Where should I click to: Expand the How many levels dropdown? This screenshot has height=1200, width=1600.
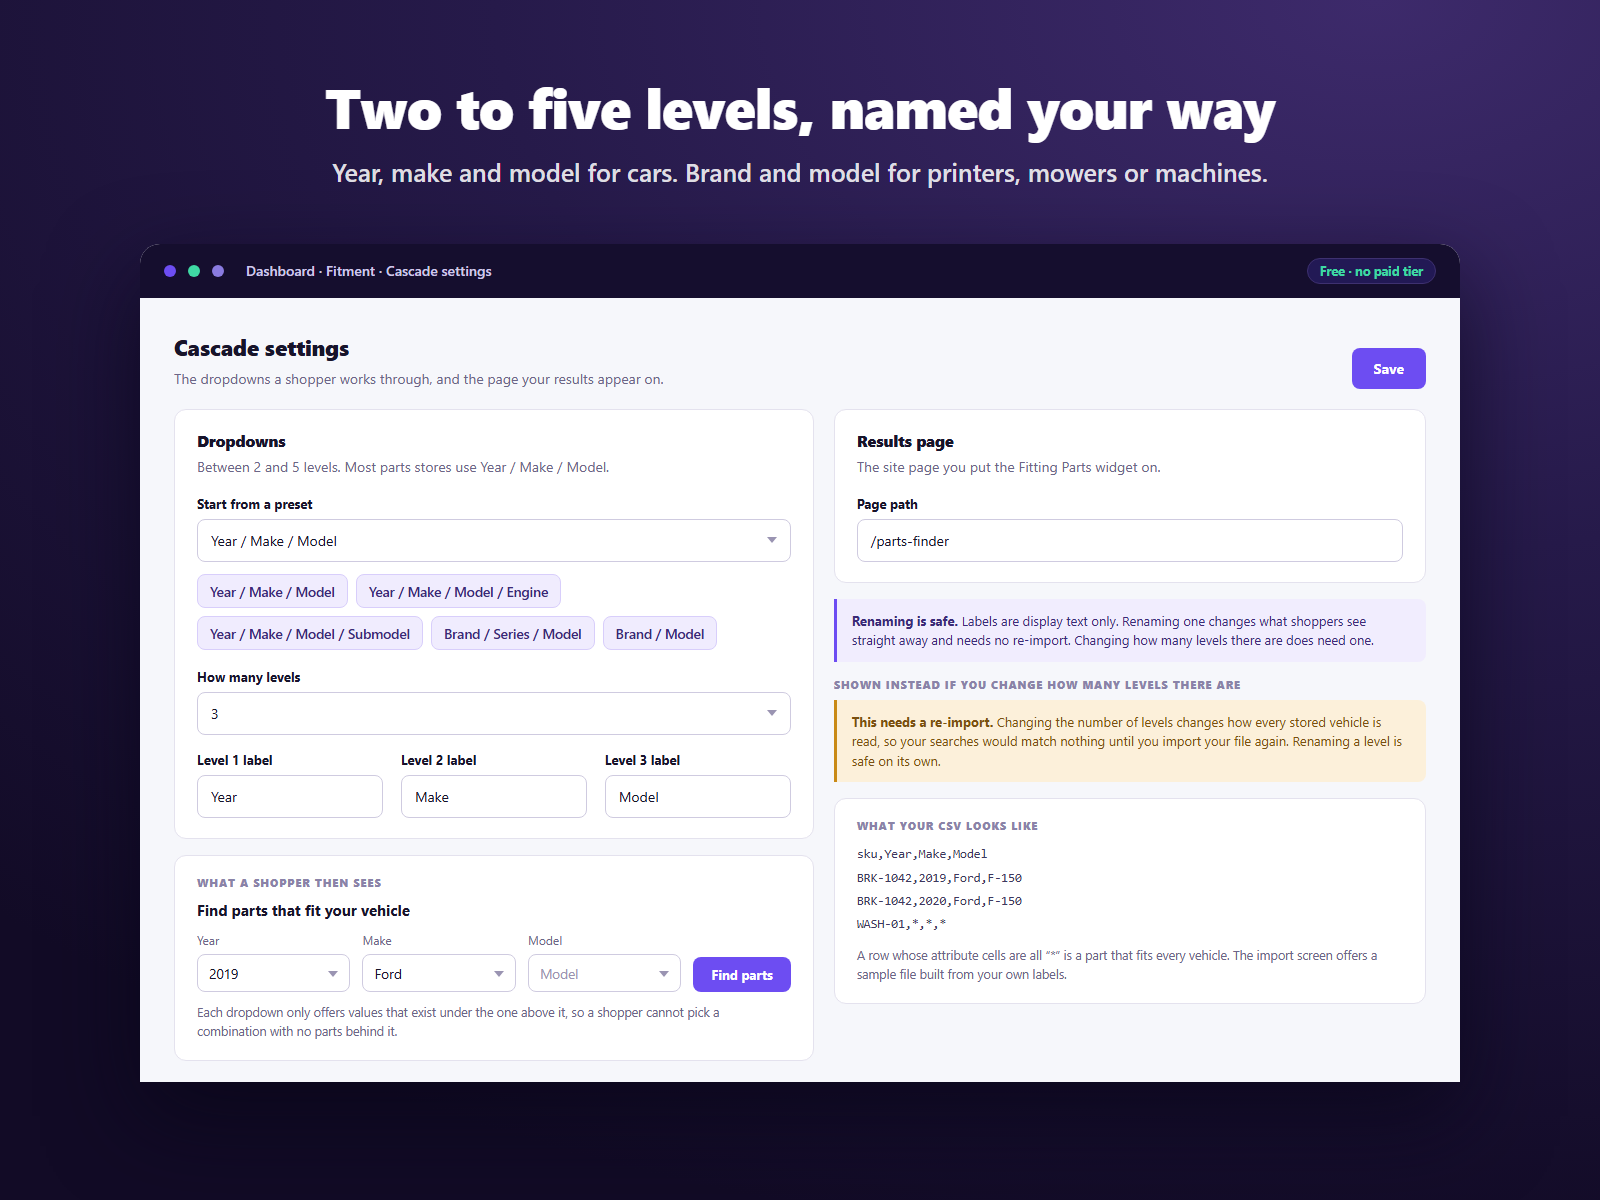(494, 714)
